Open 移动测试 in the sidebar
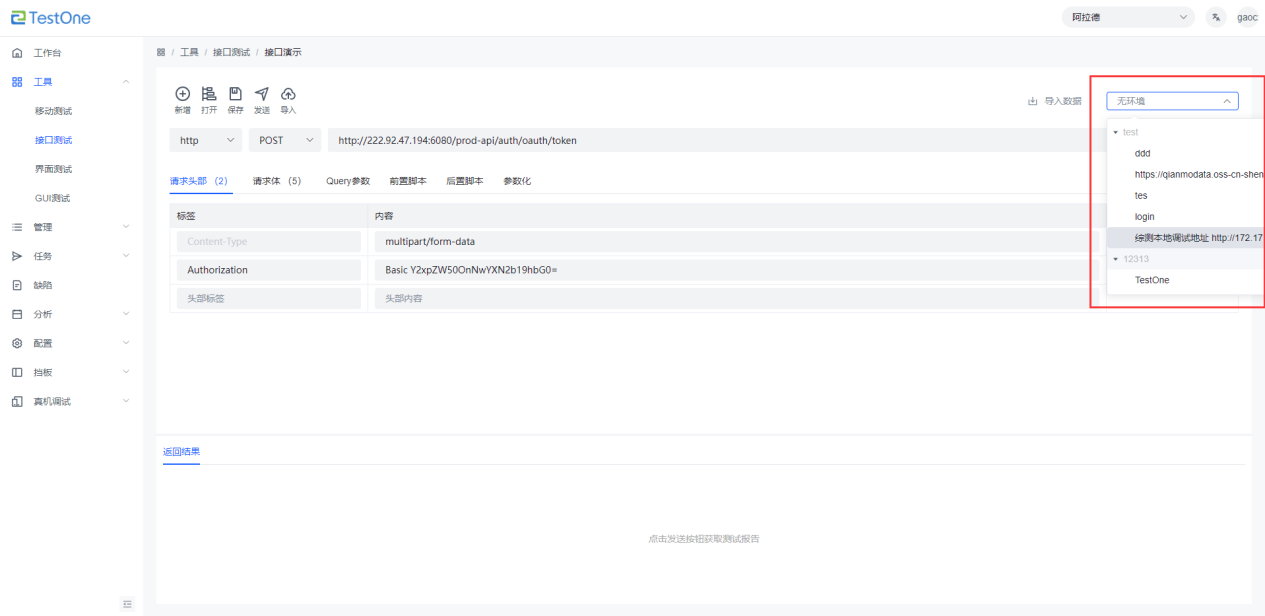 (x=54, y=111)
